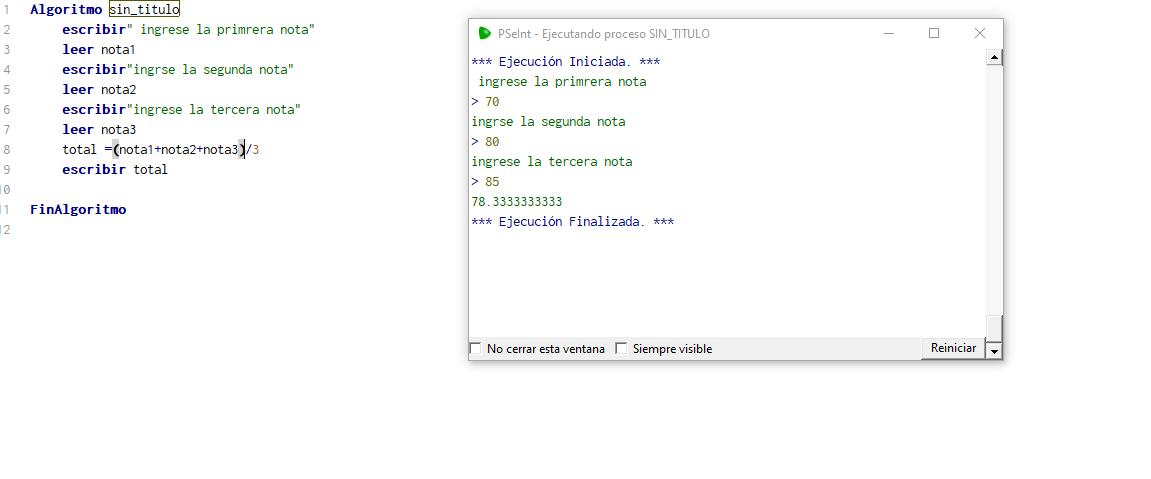Click the "> 70" input line in console
1151x479 pixels.
[x=486, y=101]
